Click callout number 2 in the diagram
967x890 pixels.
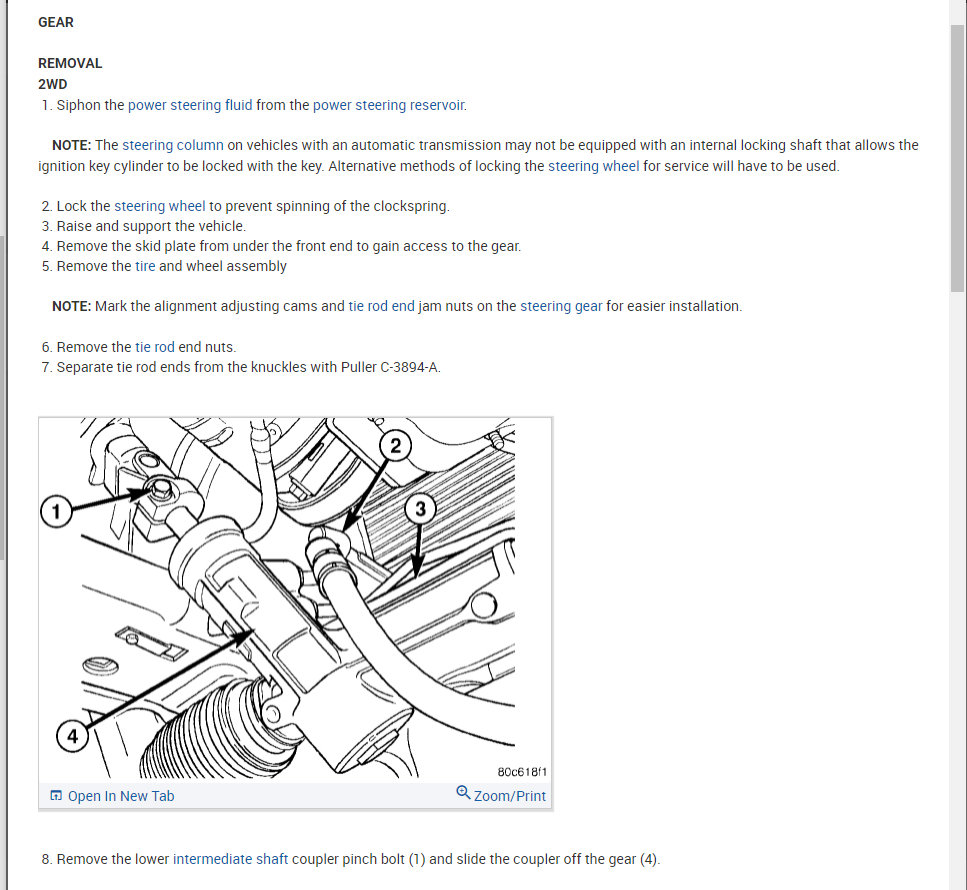tap(395, 445)
